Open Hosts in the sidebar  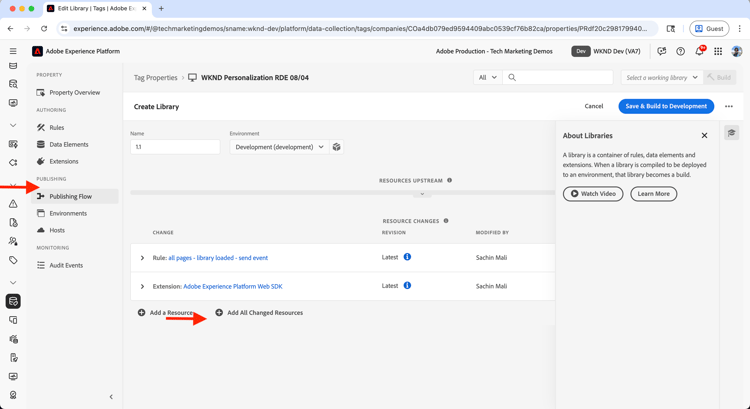pos(57,230)
